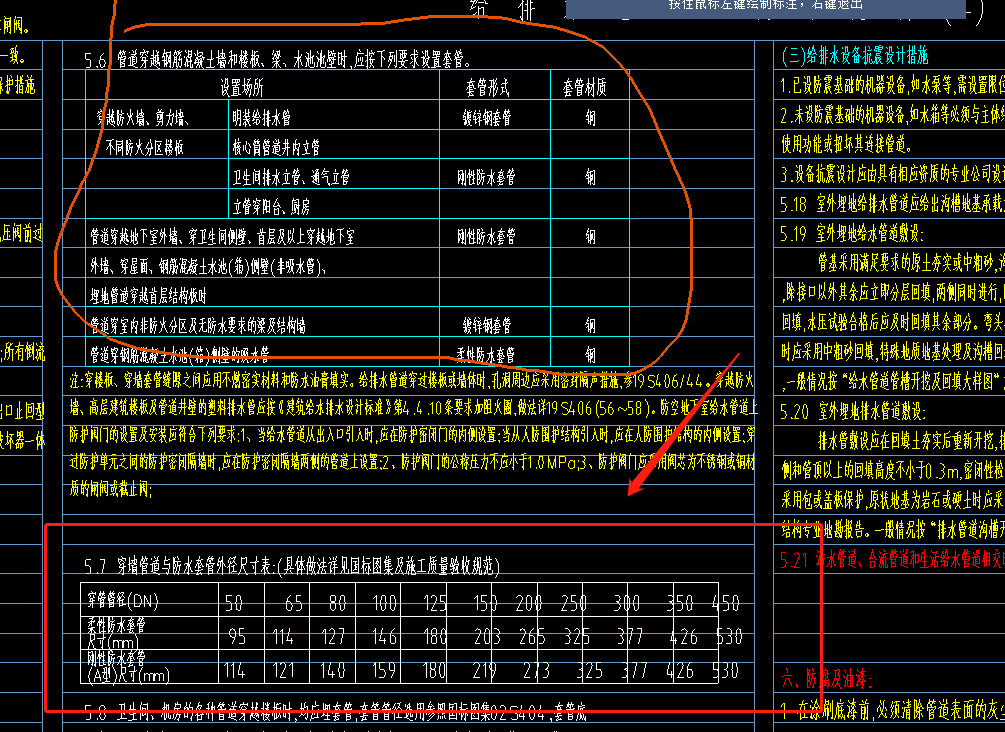
Task: Click the '5.19 室外埋地给水管道敷设:' heading
Action: pyautogui.click(x=852, y=234)
